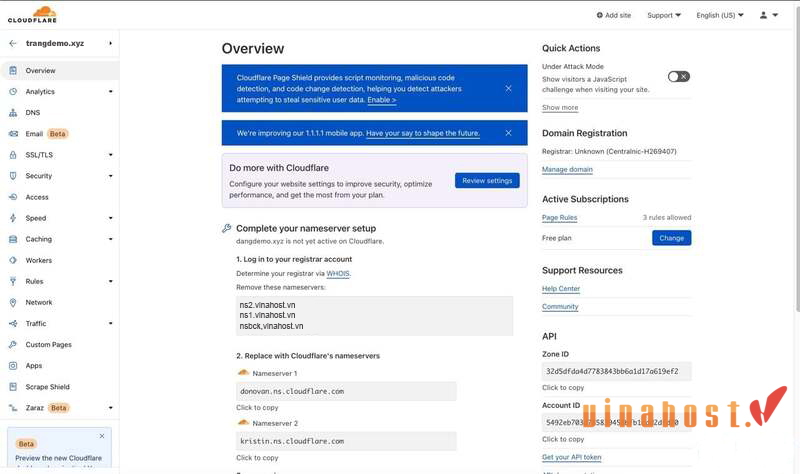Click the Caching drive icon
This screenshot has width=800, height=474.
pos(13,239)
